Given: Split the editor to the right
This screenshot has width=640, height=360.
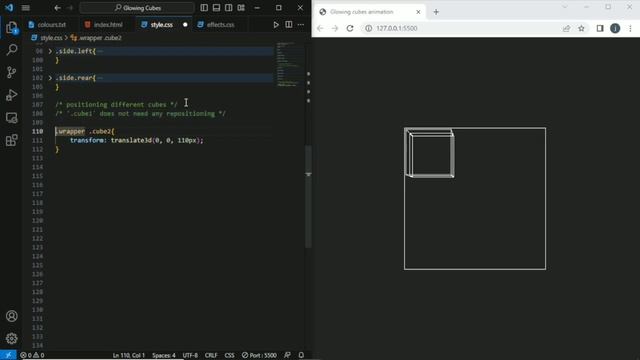Looking at the screenshot, I should (x=289, y=25).
